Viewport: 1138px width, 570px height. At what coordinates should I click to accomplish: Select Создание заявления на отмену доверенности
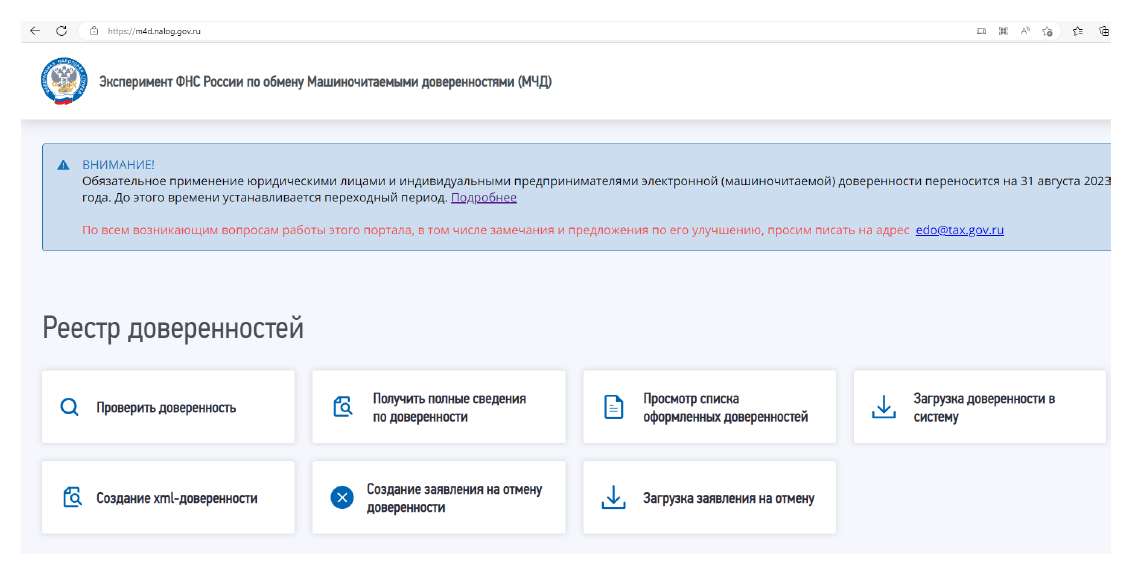point(454,498)
